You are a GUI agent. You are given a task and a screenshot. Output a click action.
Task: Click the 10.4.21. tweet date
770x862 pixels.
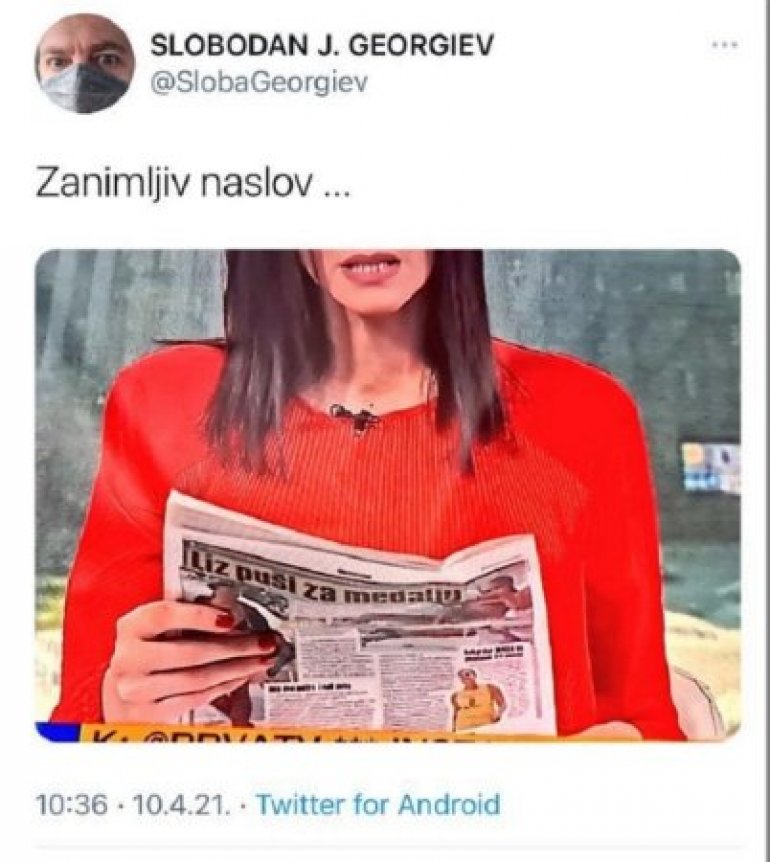pos(180,805)
